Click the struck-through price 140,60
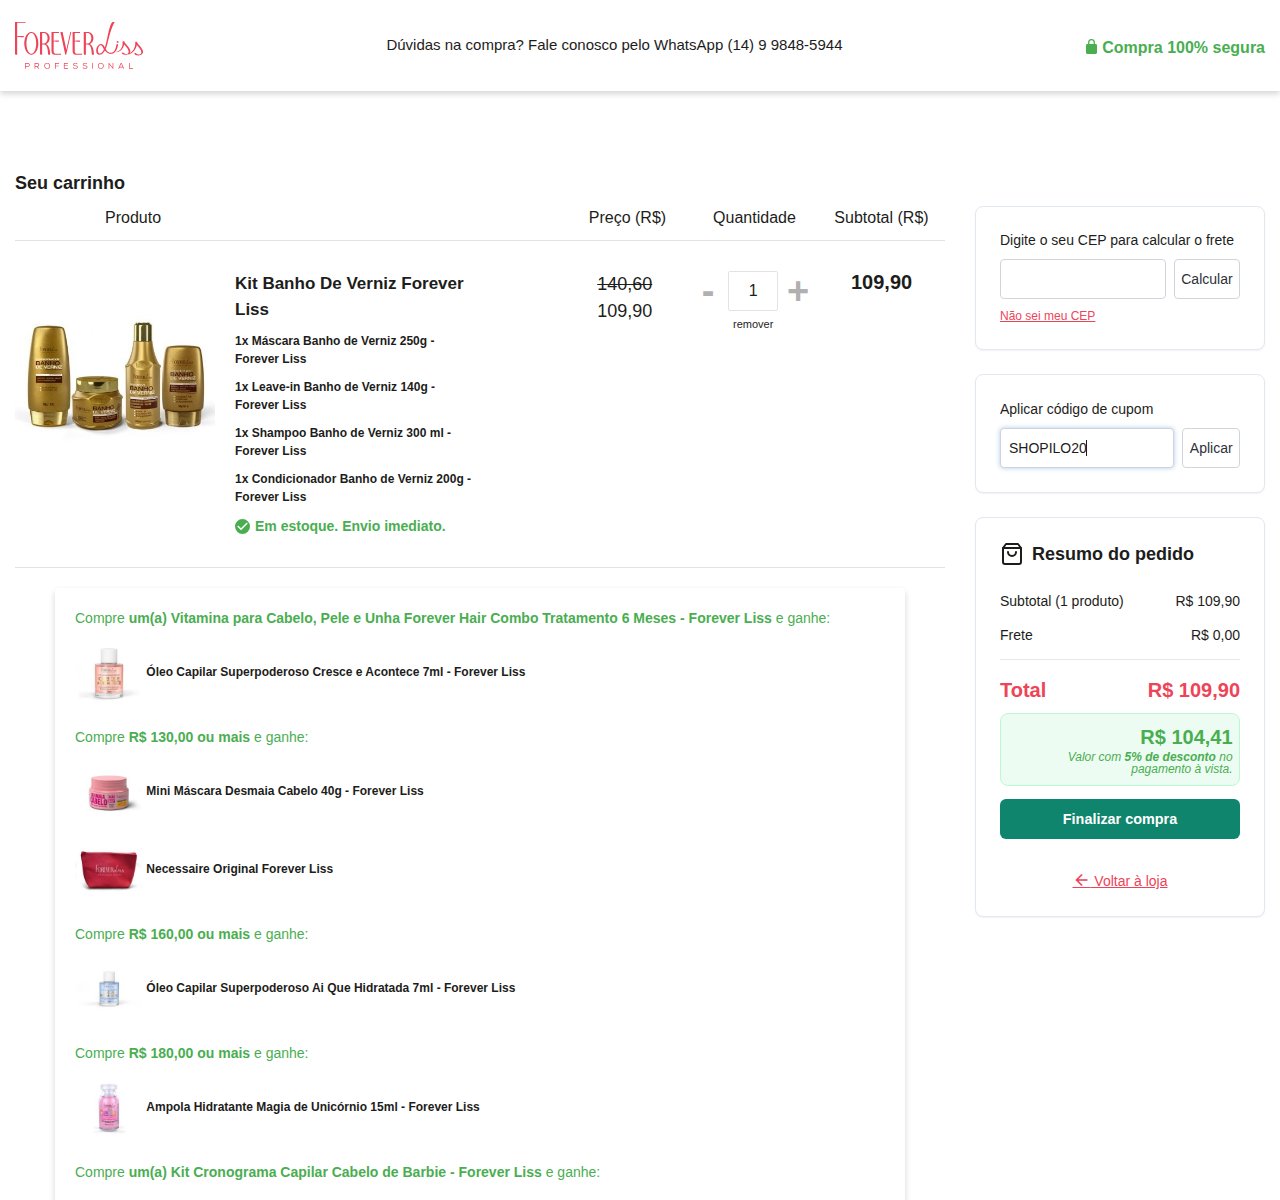The image size is (1280, 1200). tap(625, 284)
